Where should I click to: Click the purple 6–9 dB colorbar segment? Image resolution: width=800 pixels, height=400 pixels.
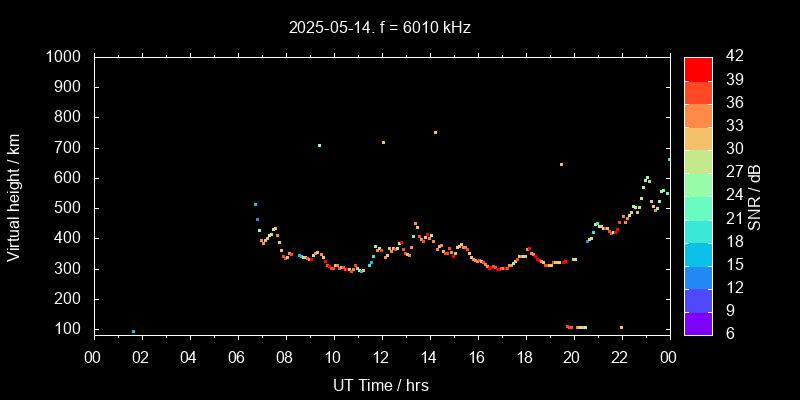click(x=698, y=323)
